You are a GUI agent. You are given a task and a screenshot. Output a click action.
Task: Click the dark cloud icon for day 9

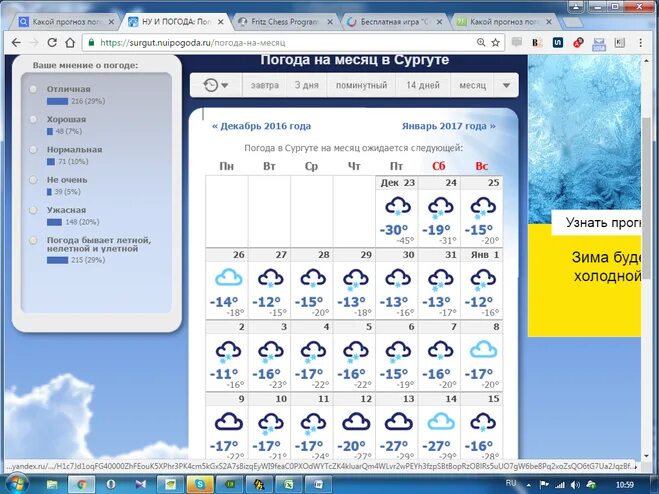pyautogui.click(x=228, y=422)
